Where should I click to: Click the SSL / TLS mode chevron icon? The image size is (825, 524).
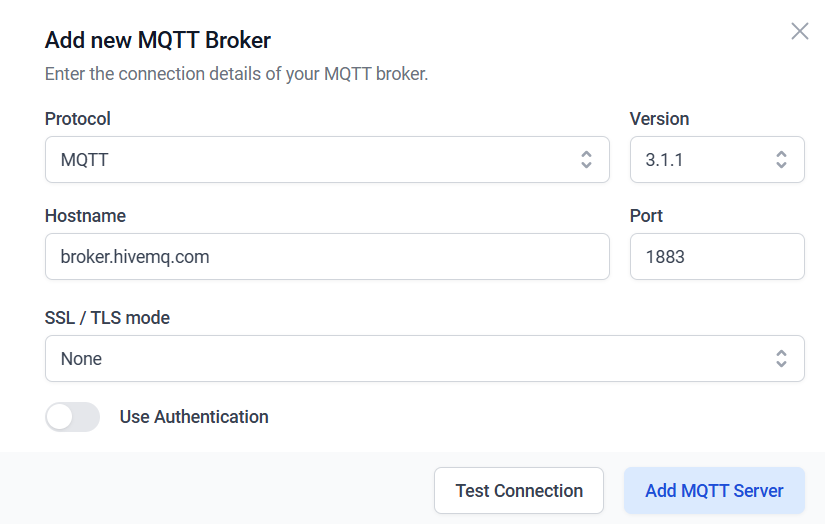[782, 358]
